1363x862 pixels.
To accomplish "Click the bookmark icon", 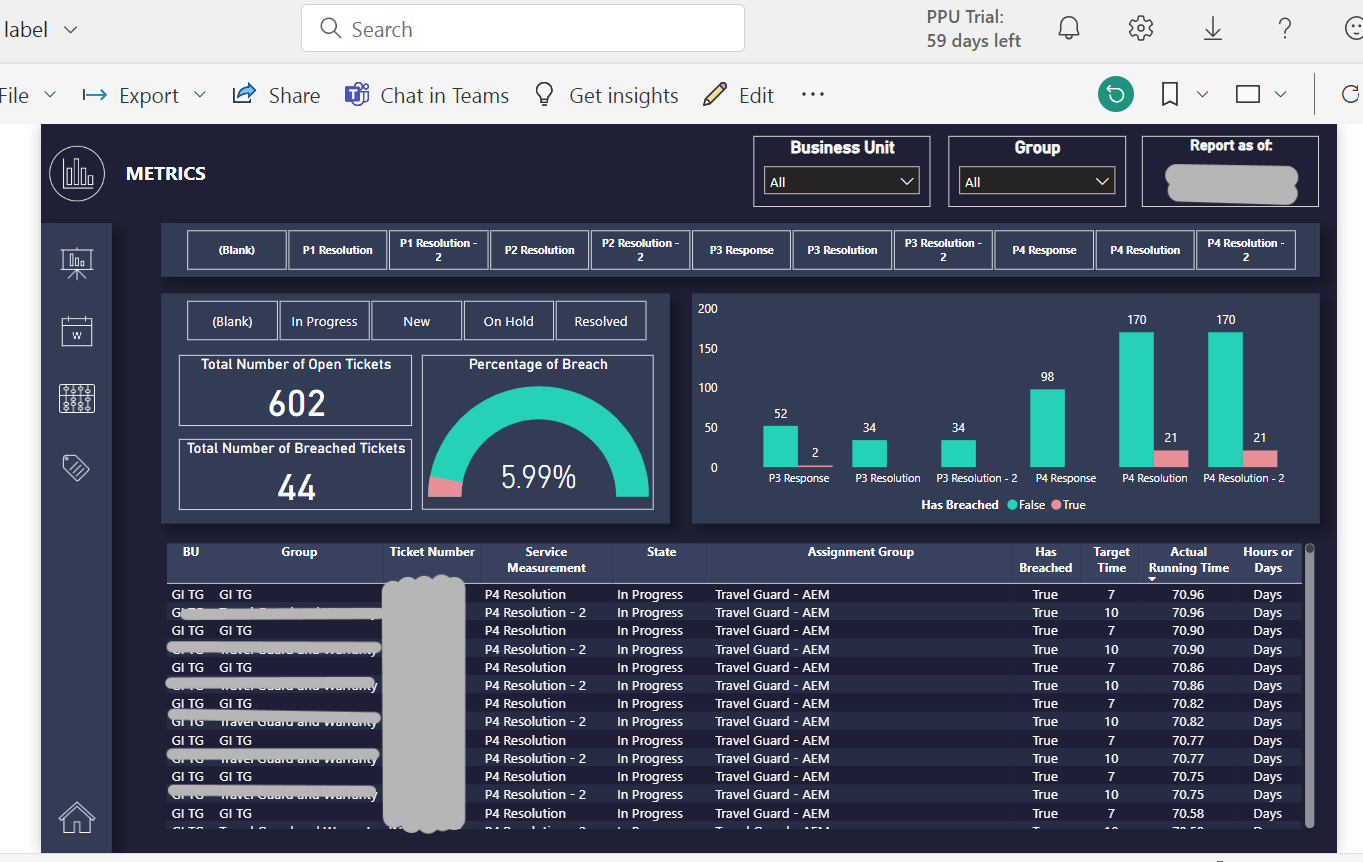I will [1170, 95].
